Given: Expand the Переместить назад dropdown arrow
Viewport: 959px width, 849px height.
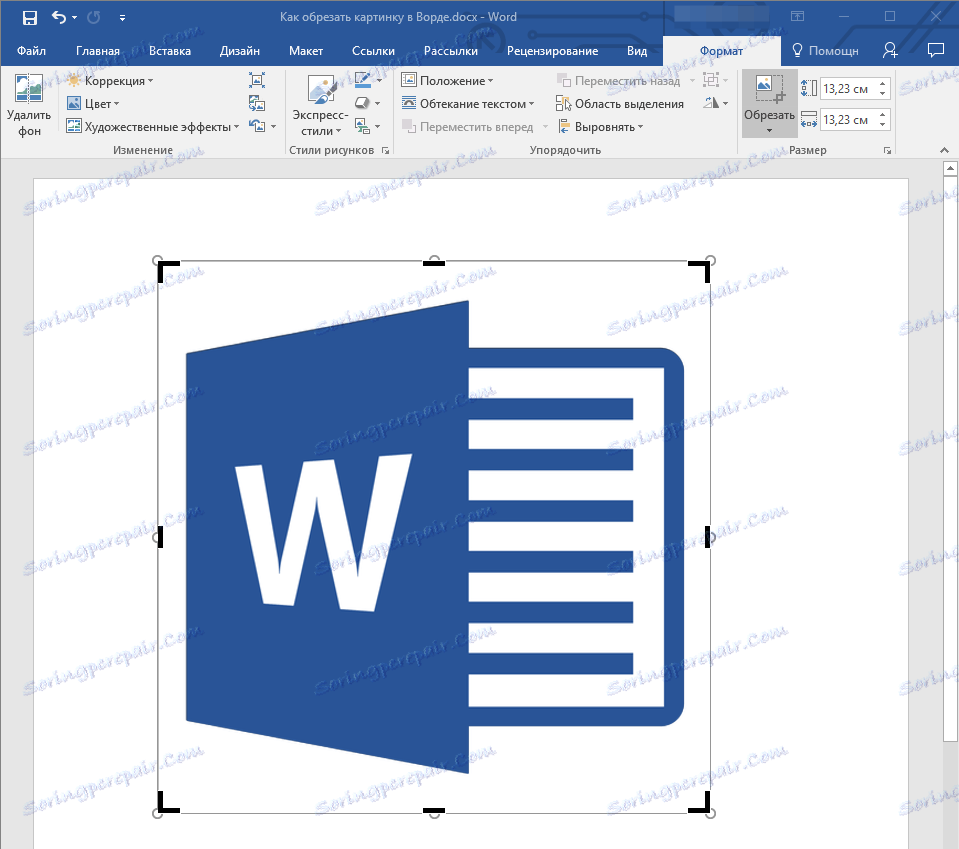Looking at the screenshot, I should [x=692, y=81].
